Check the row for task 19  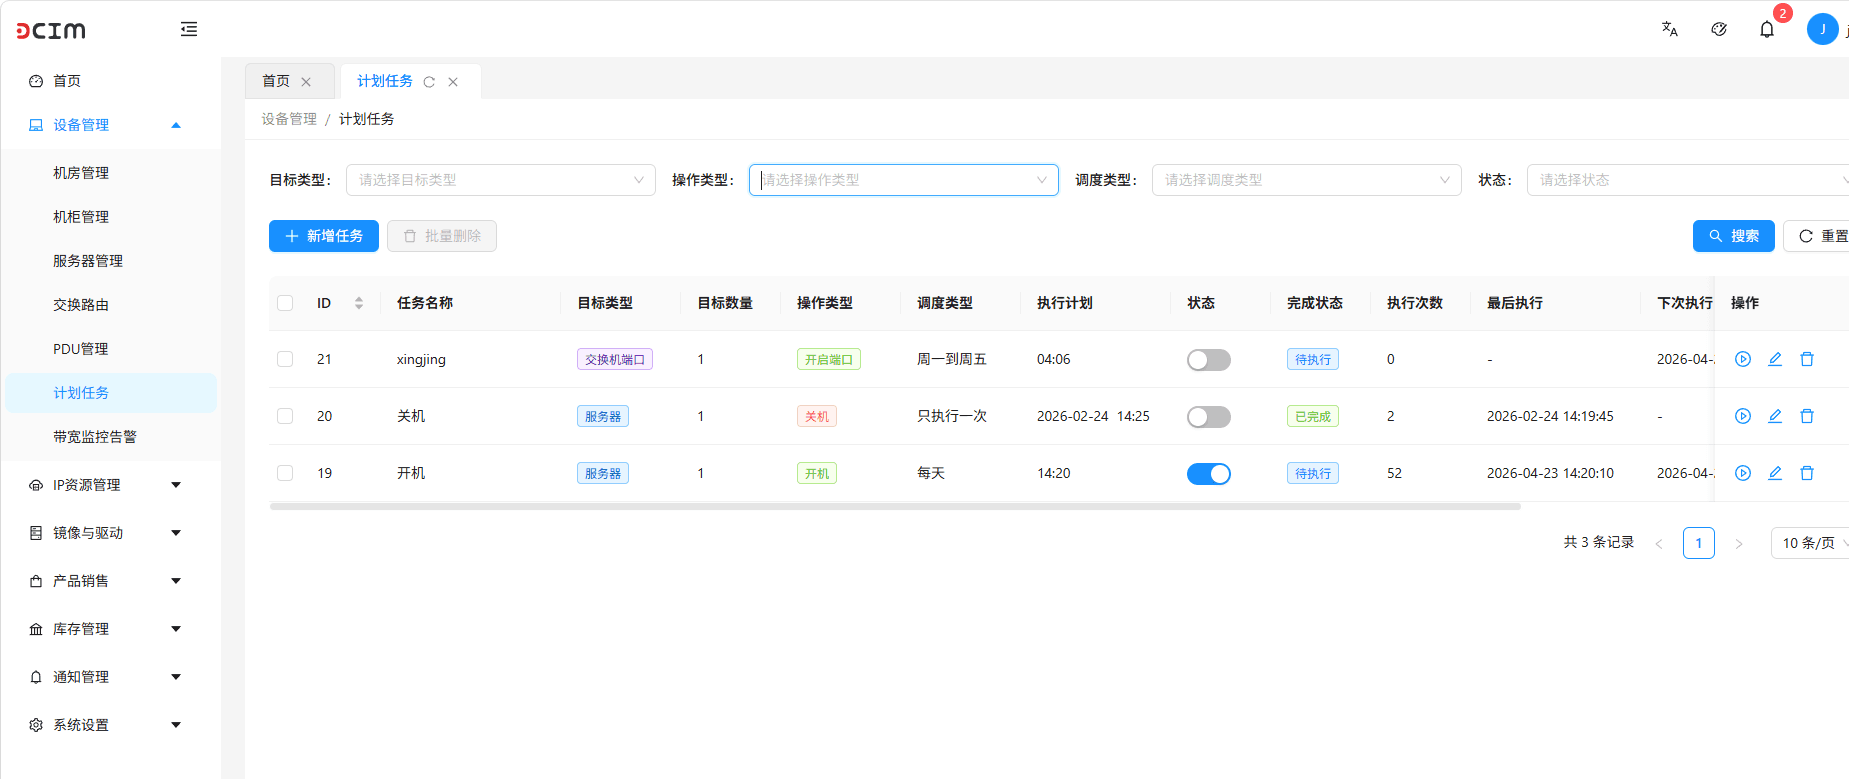(x=285, y=473)
